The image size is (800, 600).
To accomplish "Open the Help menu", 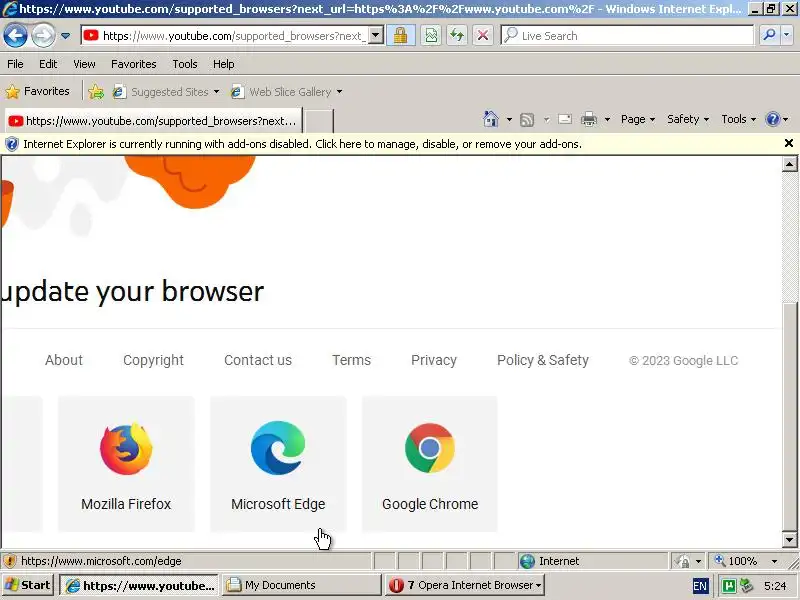I will 223,64.
